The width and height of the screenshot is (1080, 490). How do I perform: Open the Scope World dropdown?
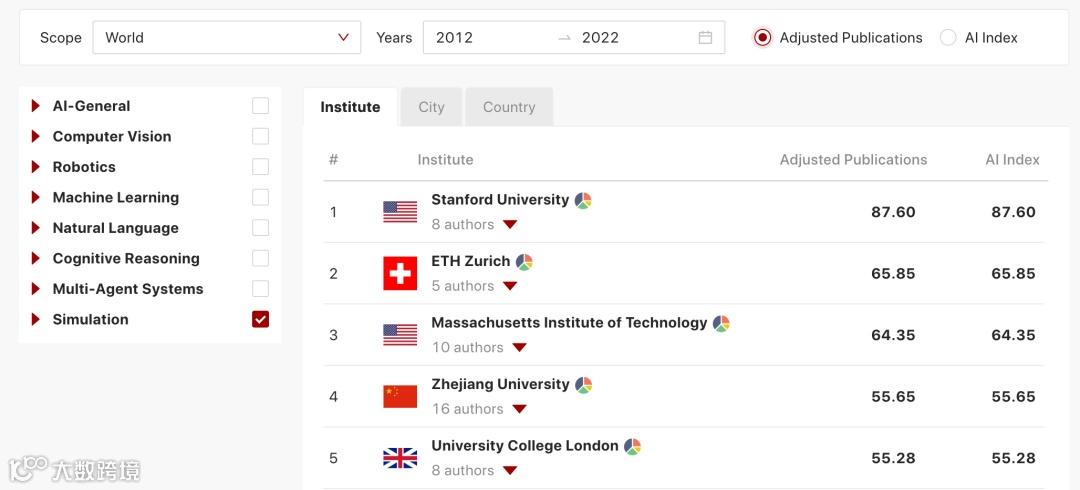coord(227,38)
